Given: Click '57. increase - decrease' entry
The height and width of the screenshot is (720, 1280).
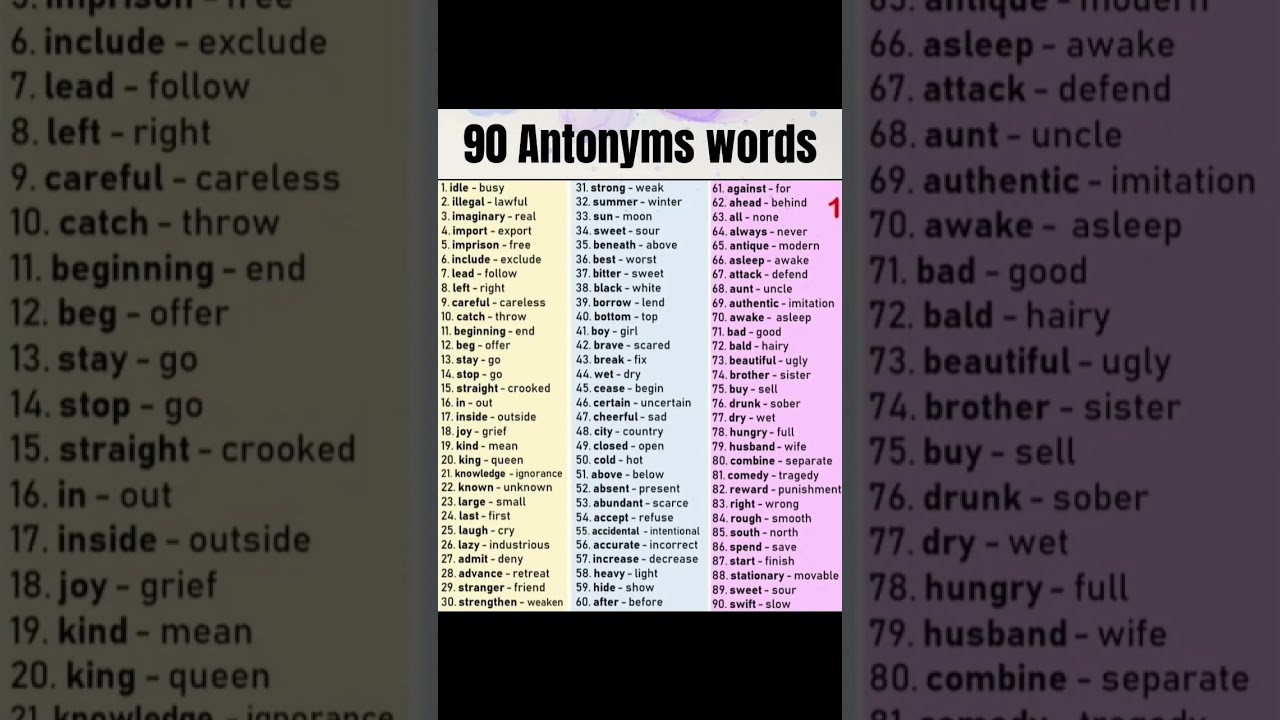Looking at the screenshot, I should click(636, 559).
